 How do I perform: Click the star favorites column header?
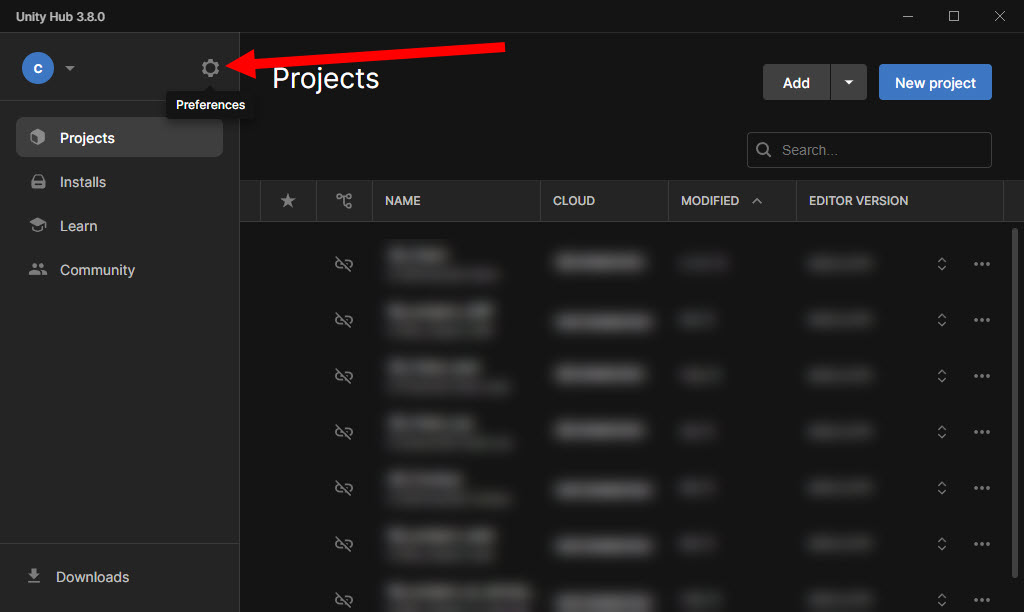pos(288,201)
